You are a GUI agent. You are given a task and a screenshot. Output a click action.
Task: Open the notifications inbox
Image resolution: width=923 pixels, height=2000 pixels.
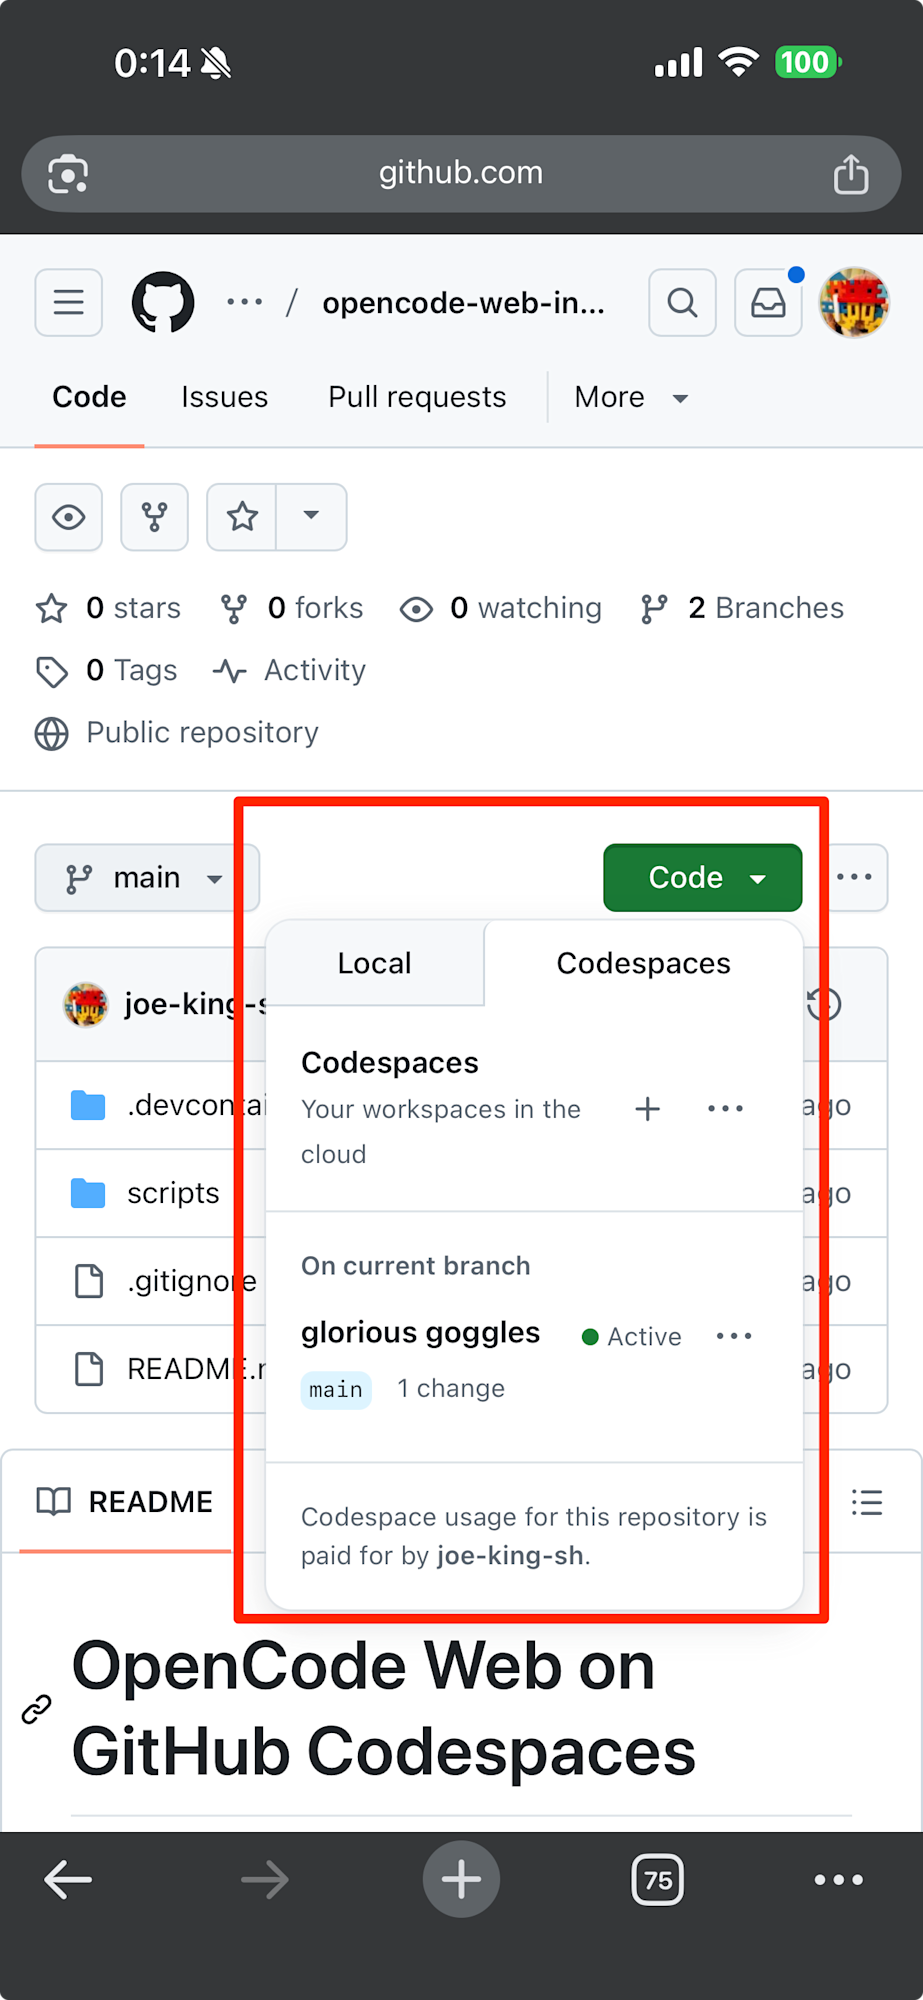768,302
